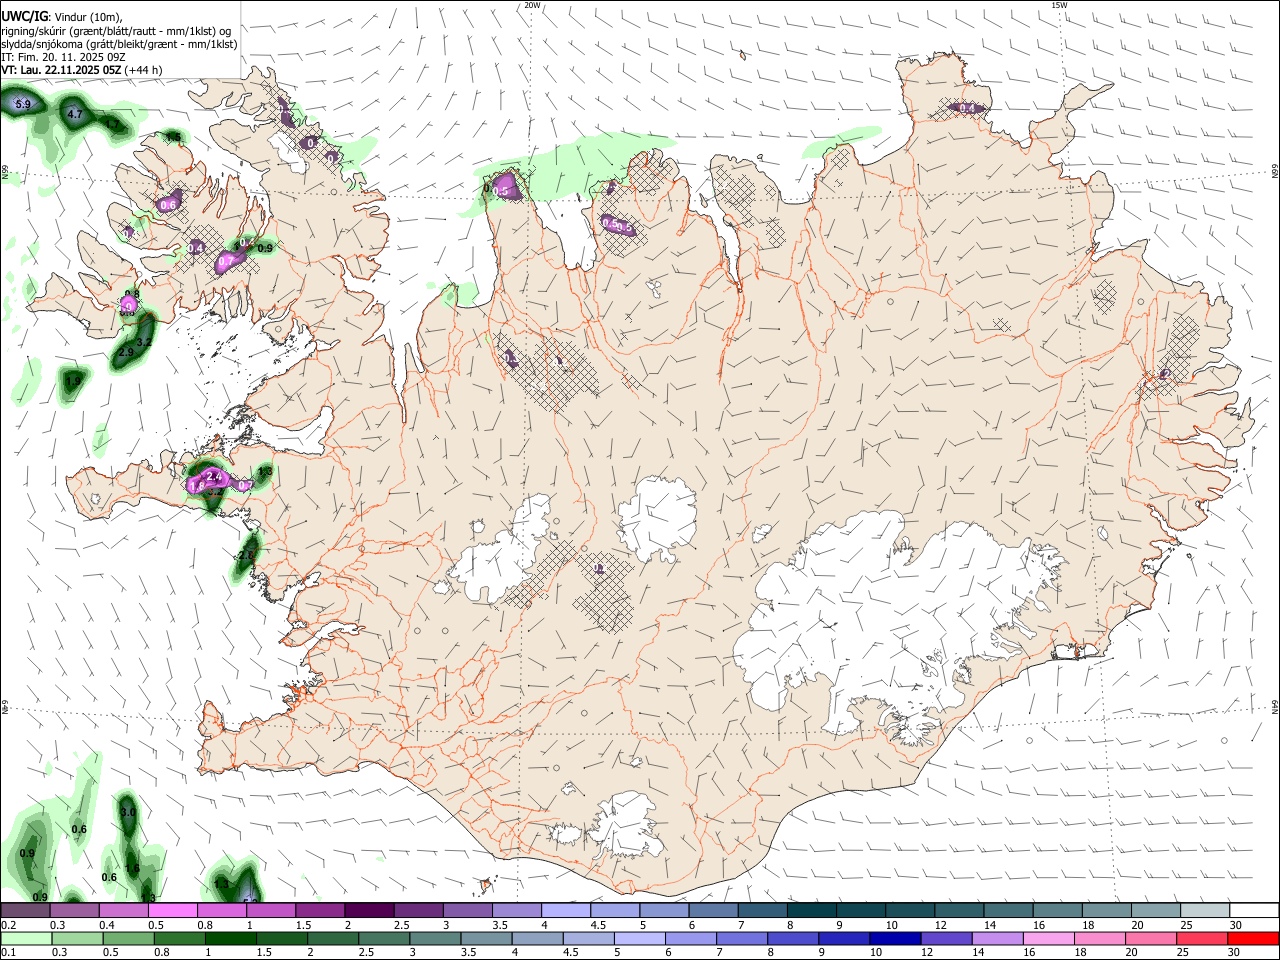1280x960 pixels.
Task: Click the snow scale 18–20 grey-teal swatch
Action: (1106, 911)
